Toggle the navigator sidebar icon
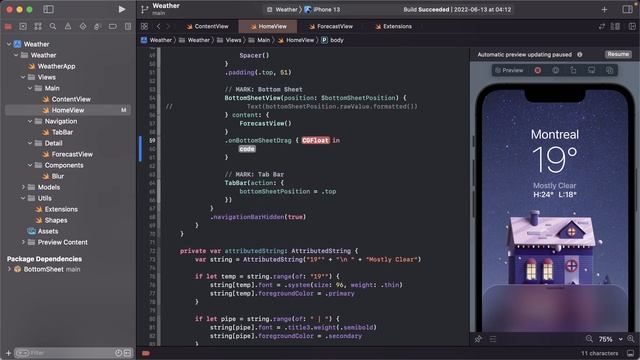Screen dimensions: 640x360 point(48,9)
